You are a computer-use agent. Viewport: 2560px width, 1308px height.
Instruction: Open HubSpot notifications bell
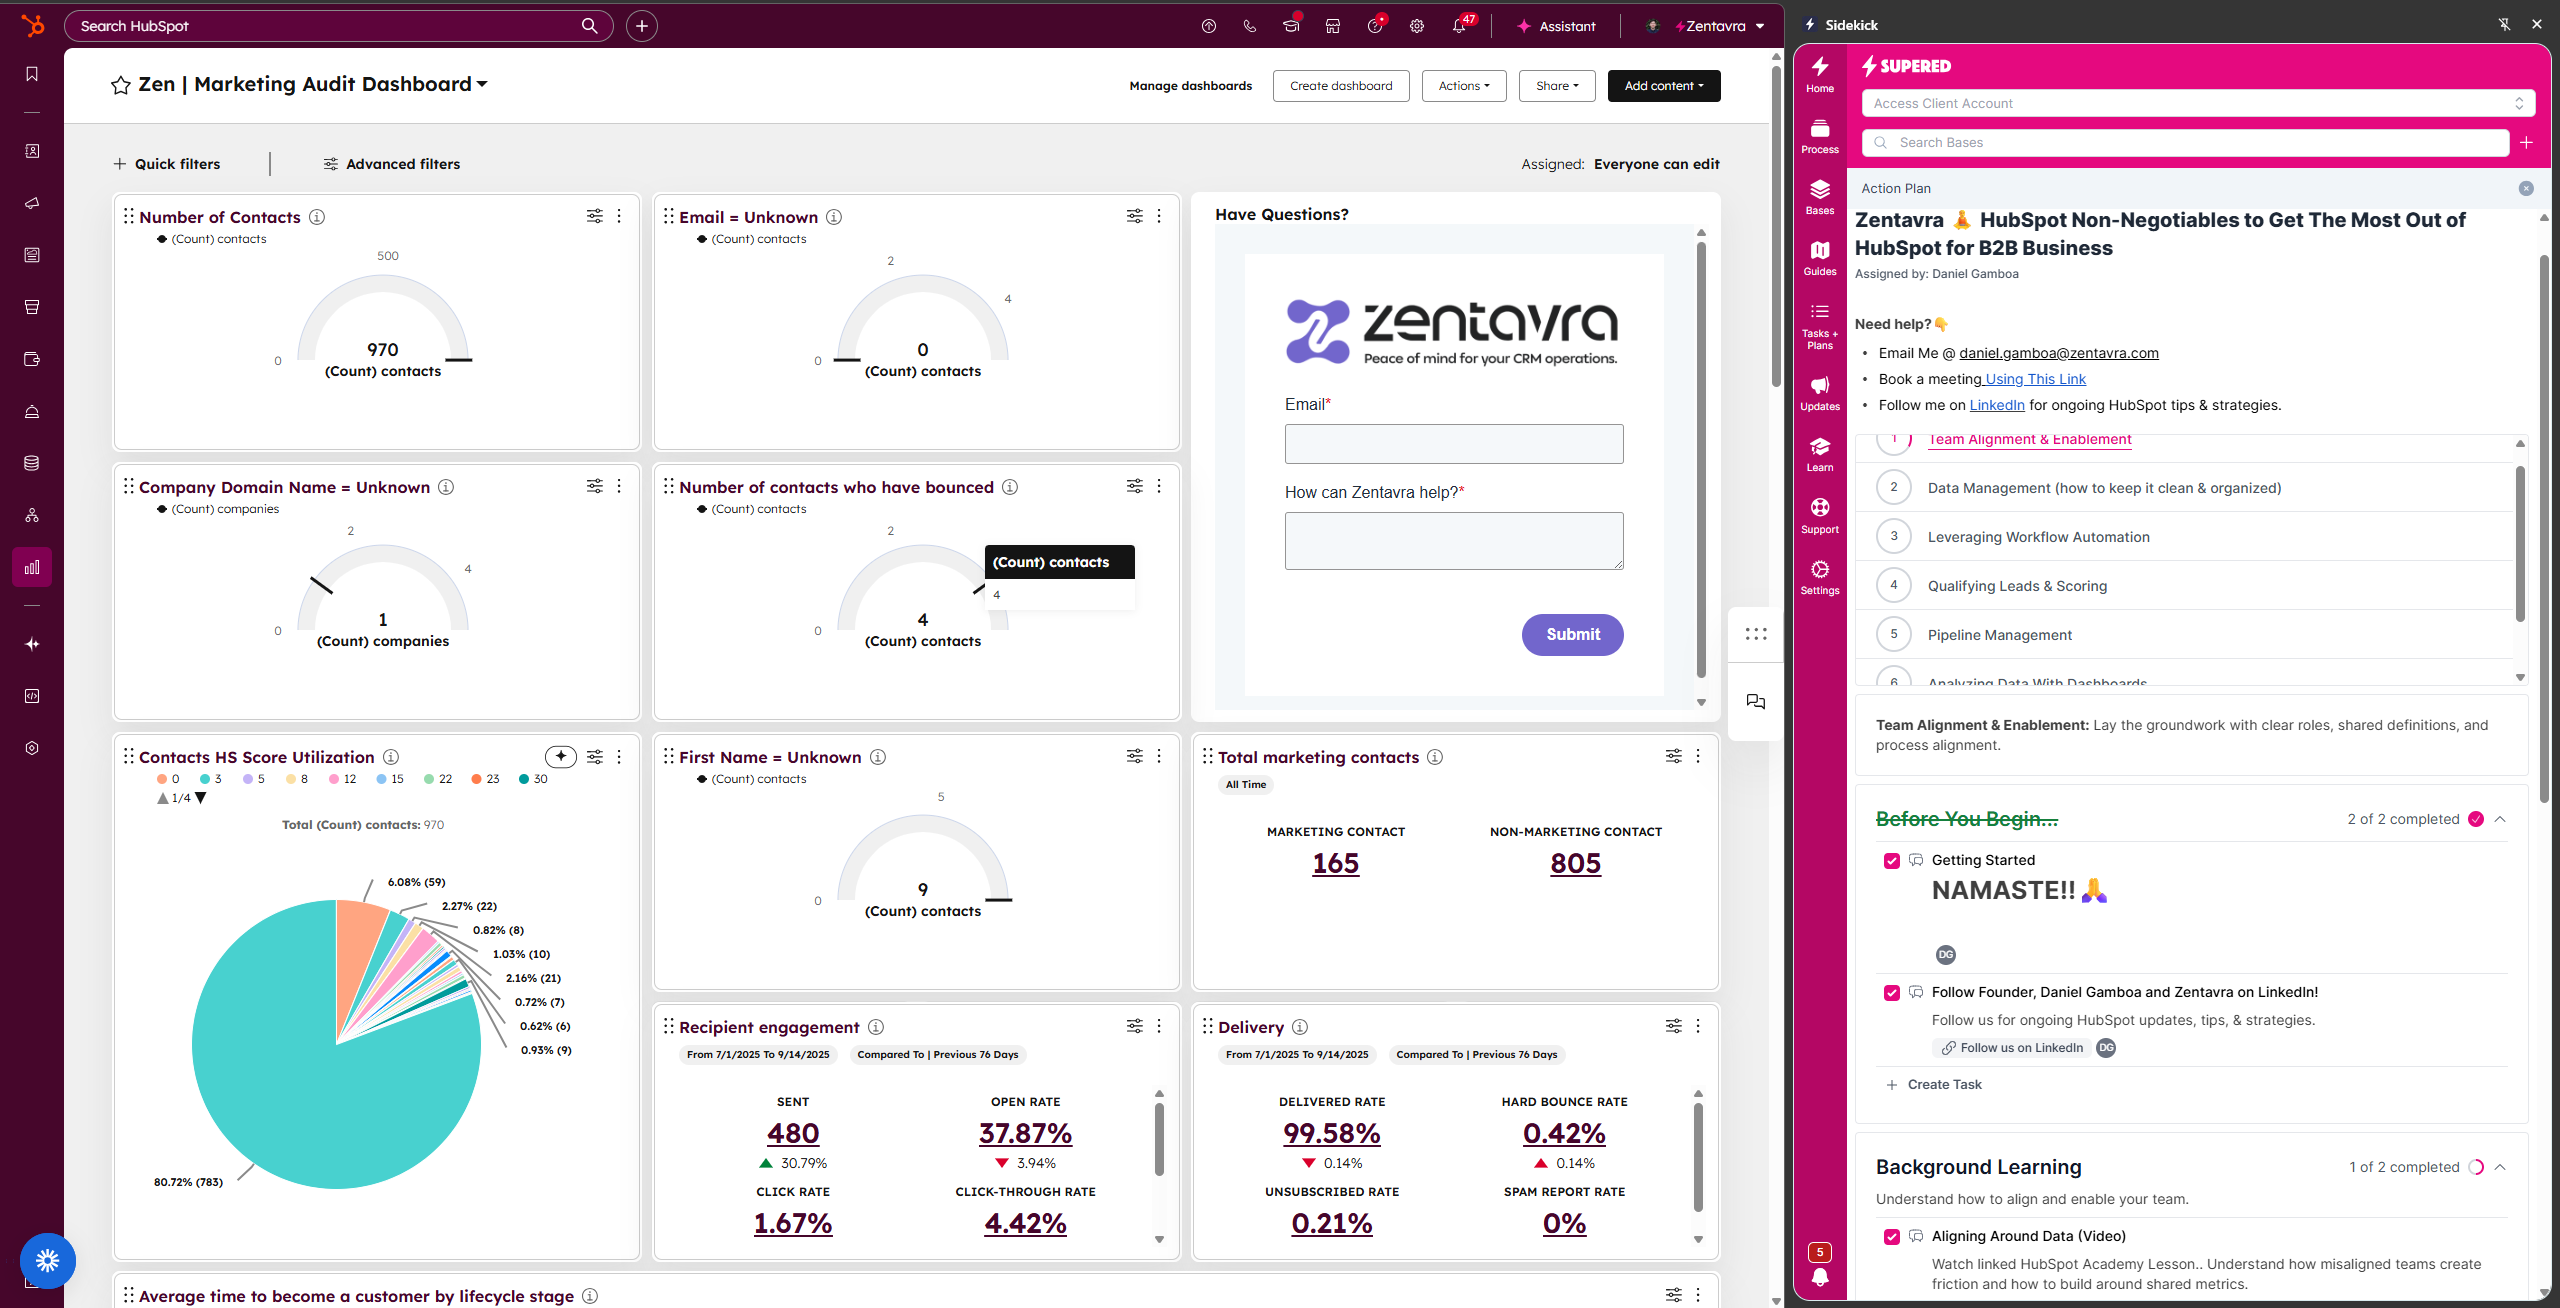click(x=1459, y=27)
